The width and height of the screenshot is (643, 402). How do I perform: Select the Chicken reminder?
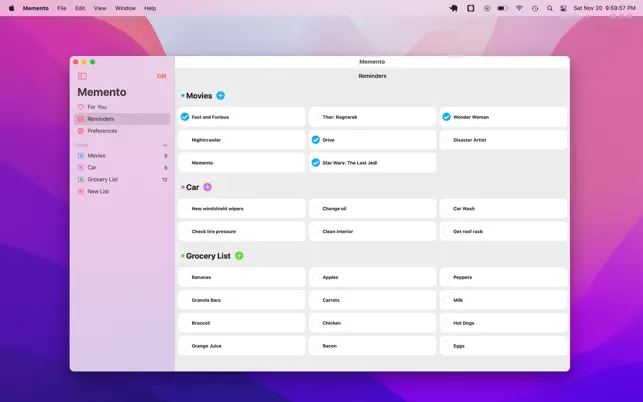point(372,323)
